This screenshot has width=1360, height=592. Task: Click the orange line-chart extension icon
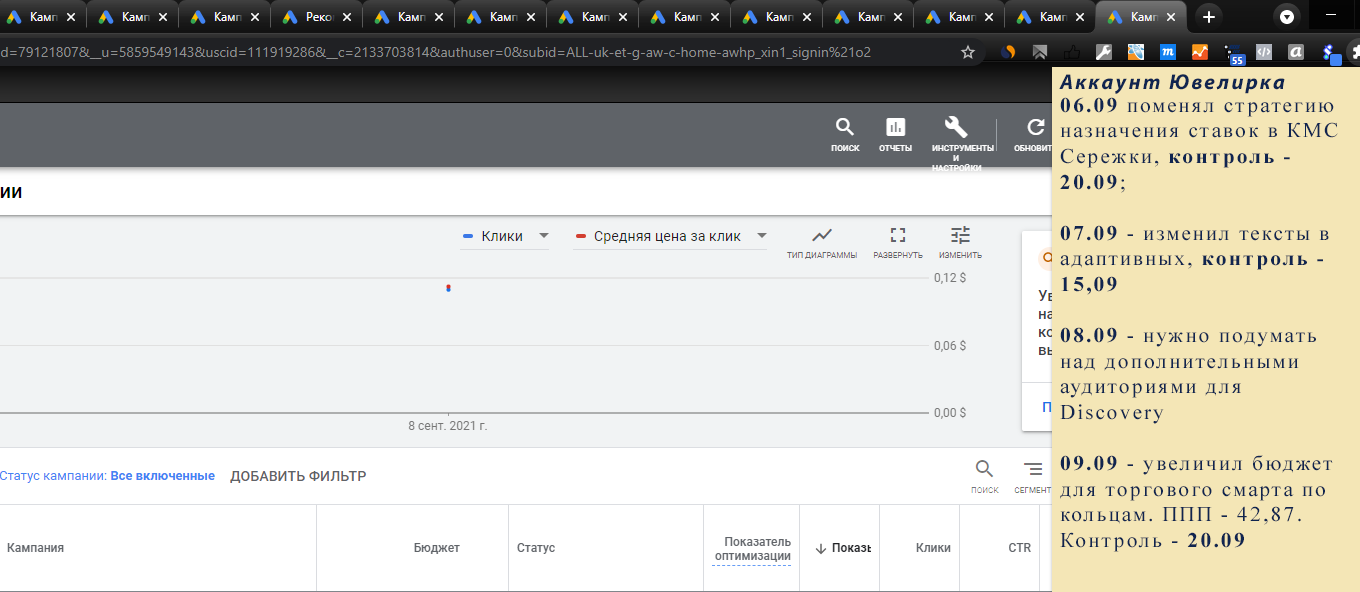tap(1199, 52)
